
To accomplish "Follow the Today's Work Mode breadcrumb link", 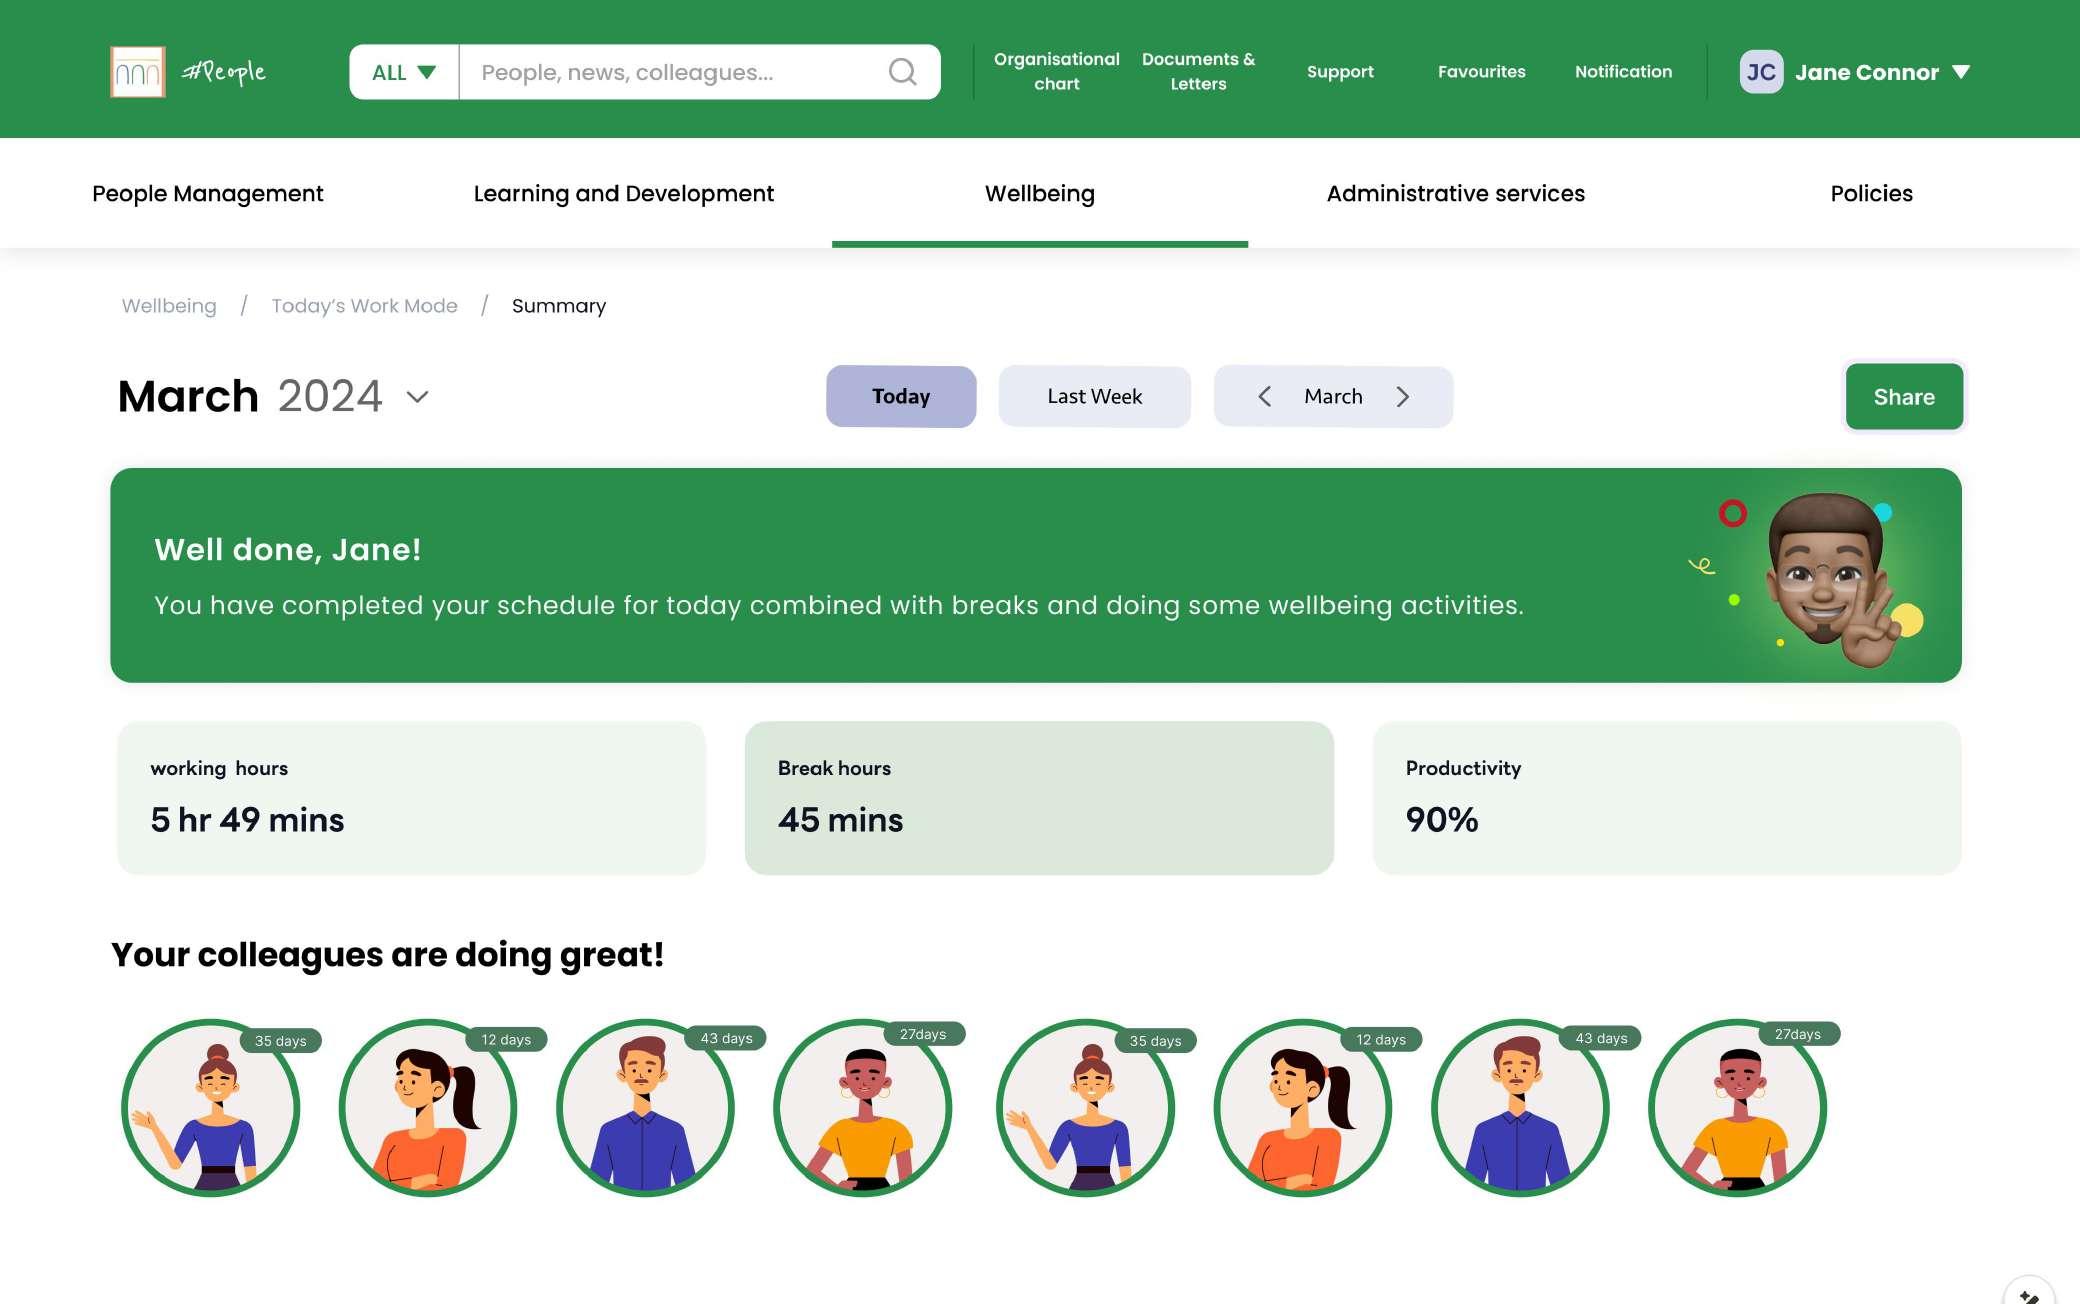I will (x=364, y=306).
